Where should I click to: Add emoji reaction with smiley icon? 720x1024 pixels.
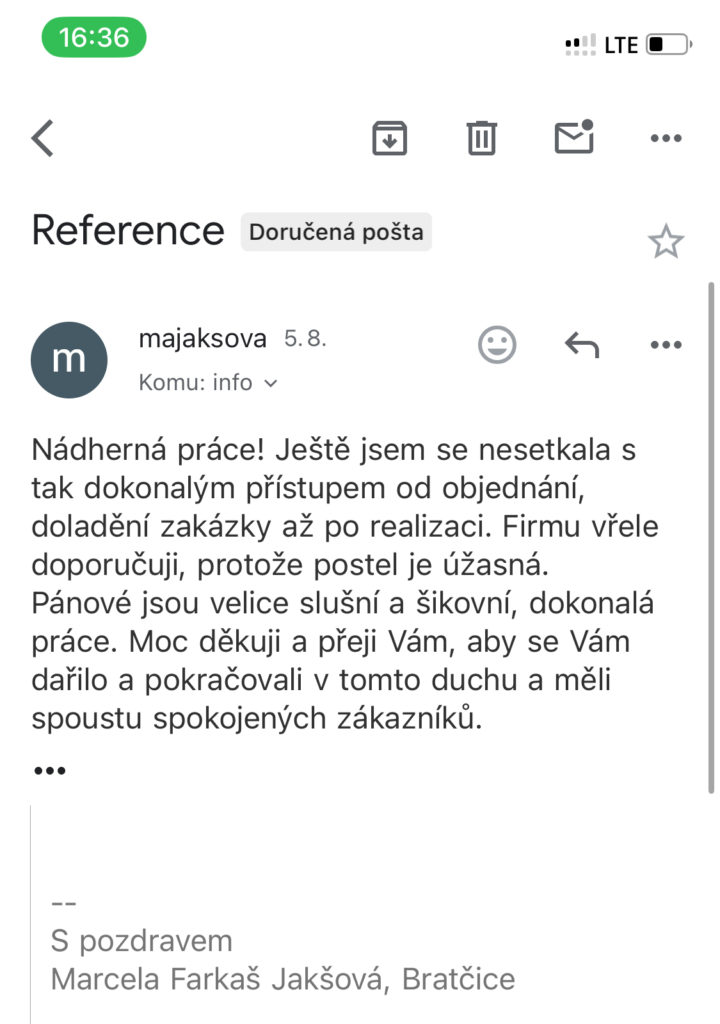click(x=497, y=344)
